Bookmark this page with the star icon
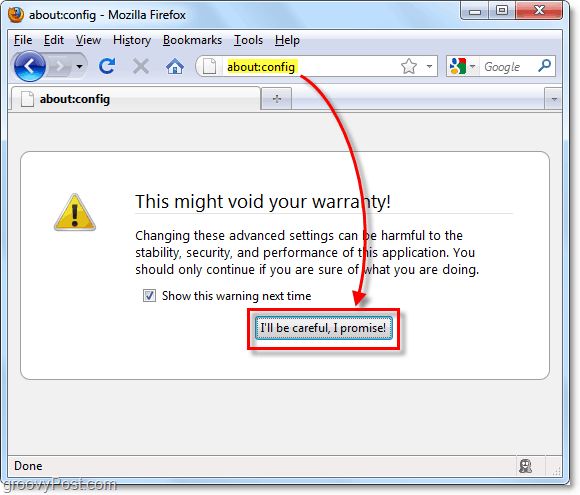580x495 pixels. [x=409, y=67]
